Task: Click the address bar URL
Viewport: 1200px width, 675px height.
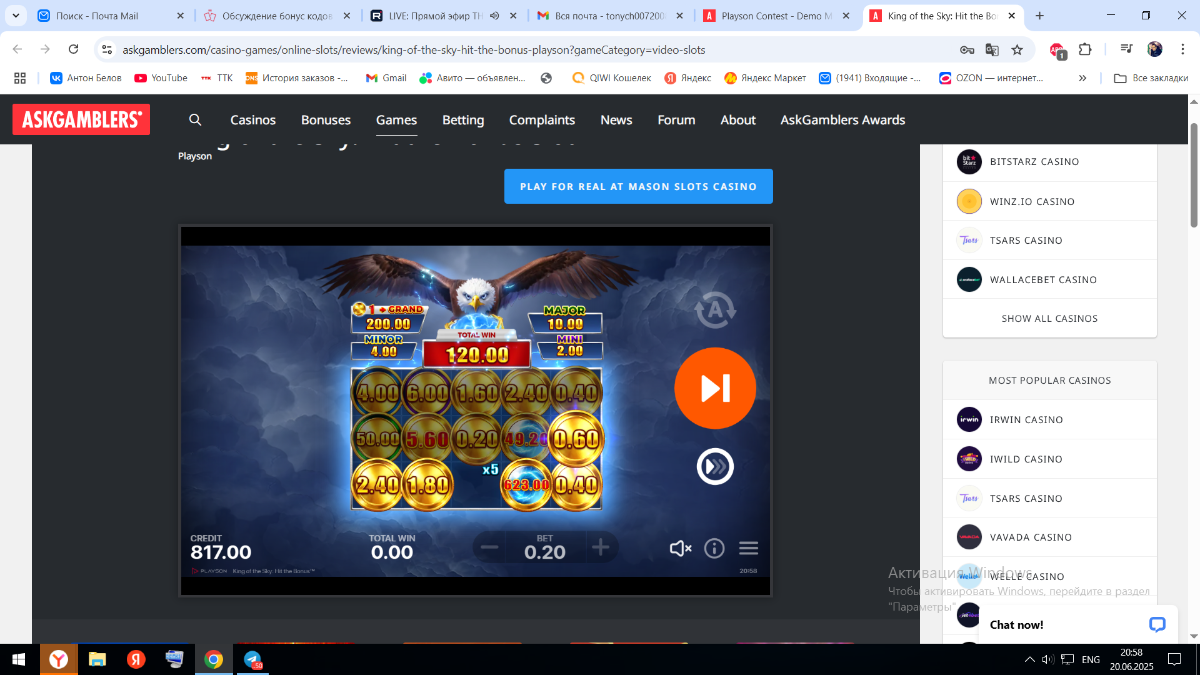Action: click(414, 50)
